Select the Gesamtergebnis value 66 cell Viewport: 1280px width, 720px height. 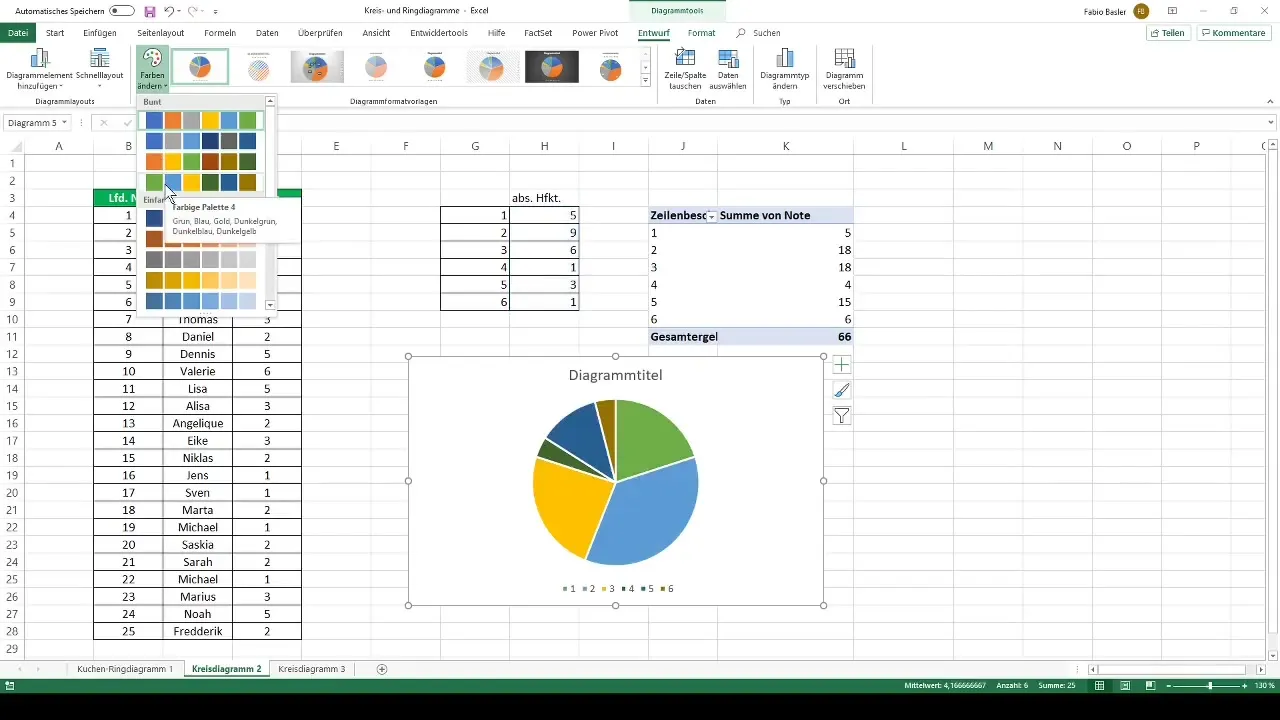(x=786, y=337)
